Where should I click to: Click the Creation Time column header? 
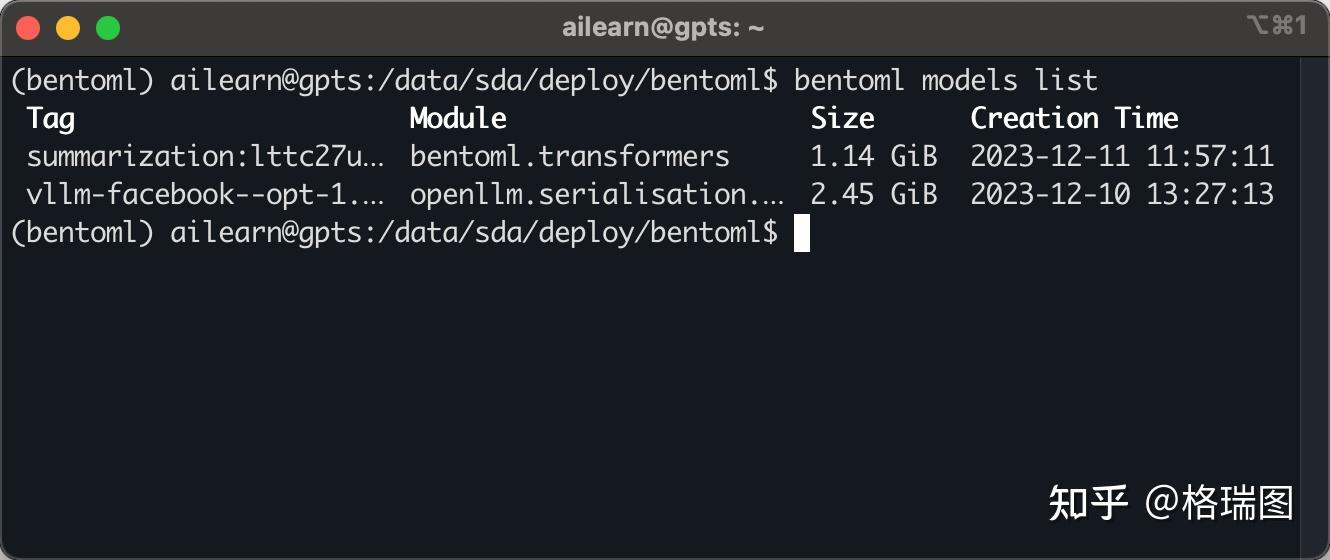pos(1074,119)
